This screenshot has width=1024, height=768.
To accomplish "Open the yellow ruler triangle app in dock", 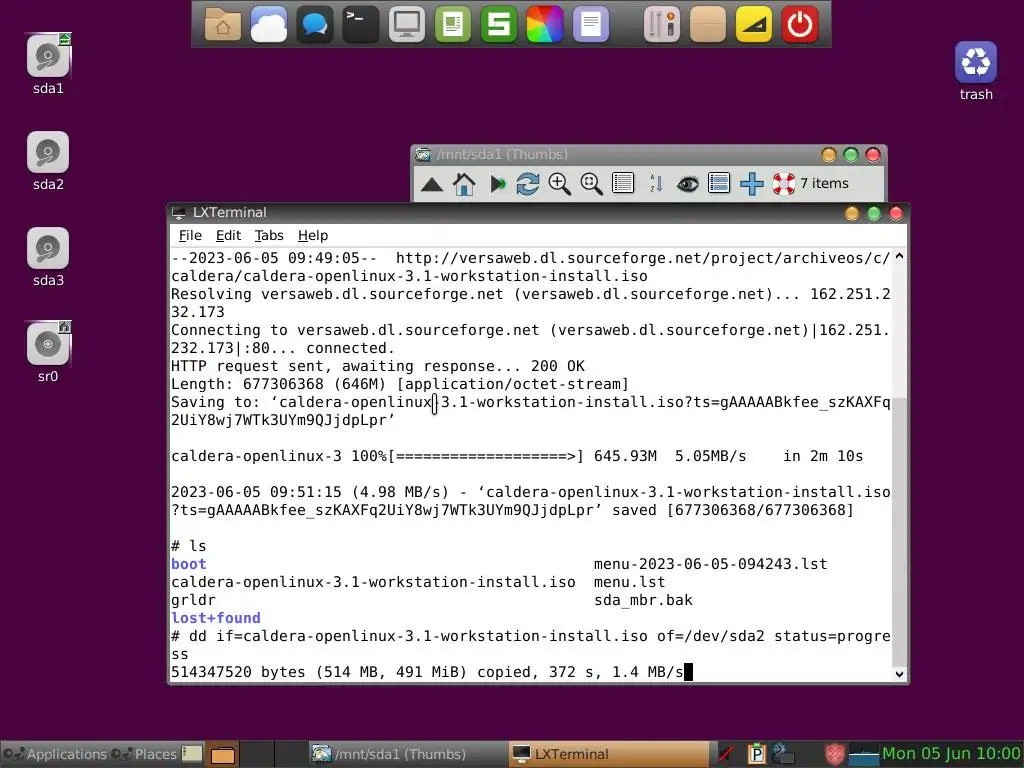I will [754, 25].
